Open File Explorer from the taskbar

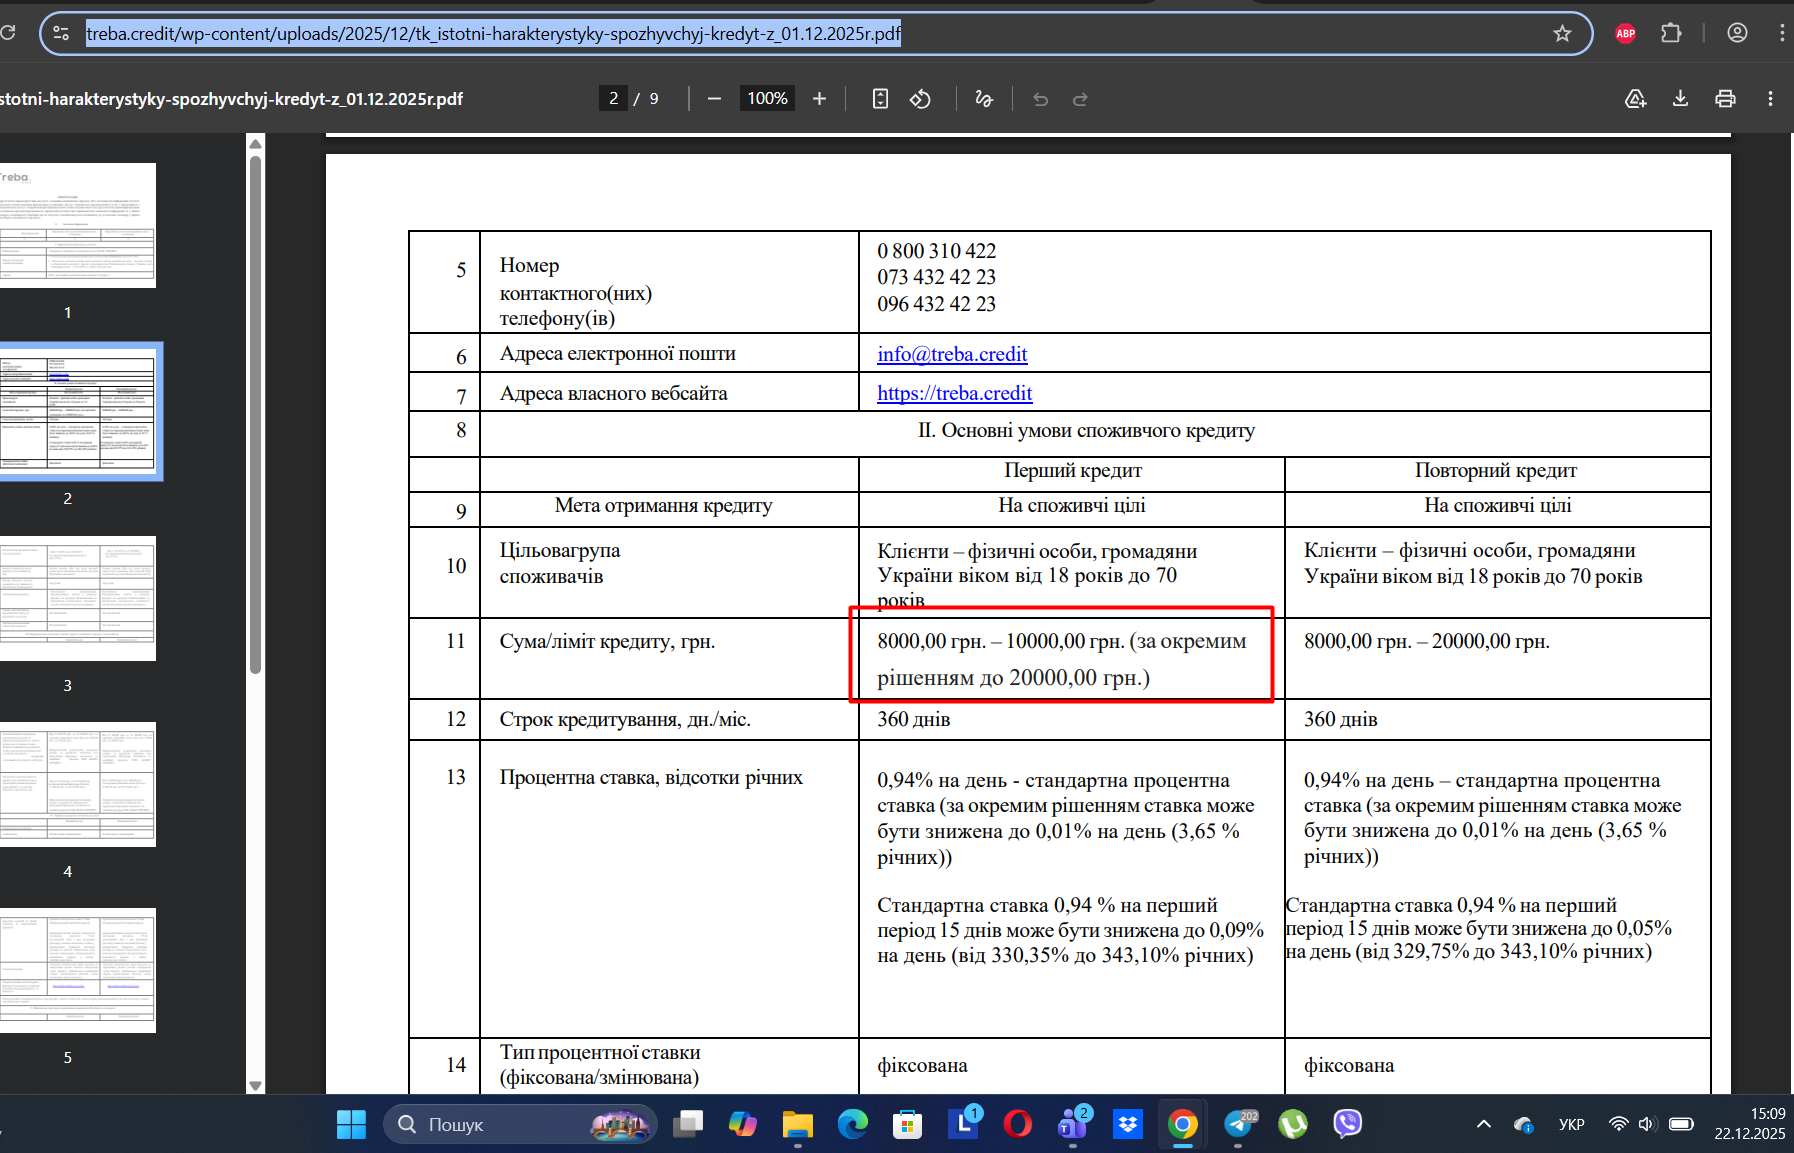pos(797,1124)
